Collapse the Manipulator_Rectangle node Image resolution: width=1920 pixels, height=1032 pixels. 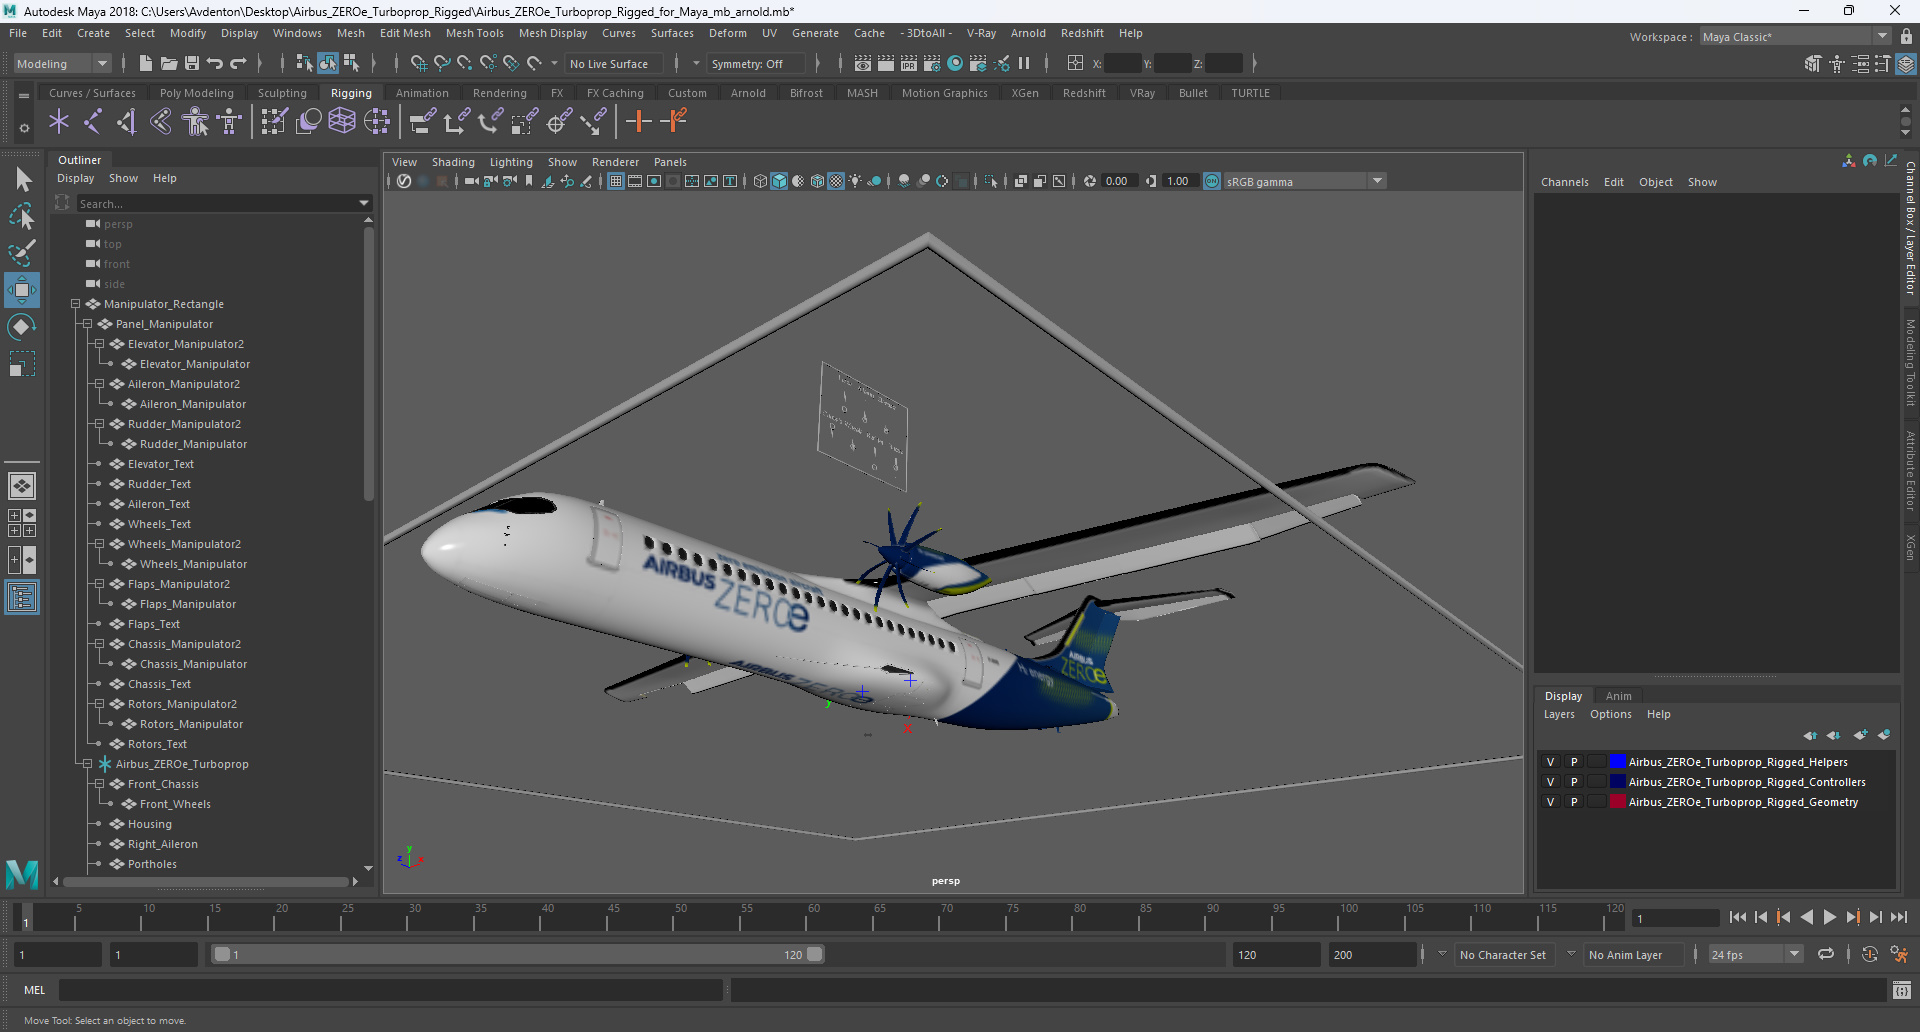click(75, 304)
